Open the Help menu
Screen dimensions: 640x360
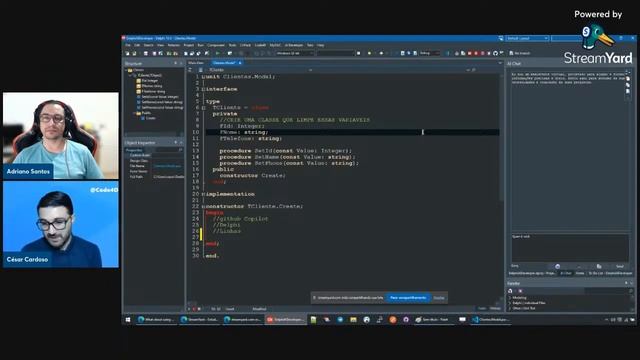click(321, 45)
